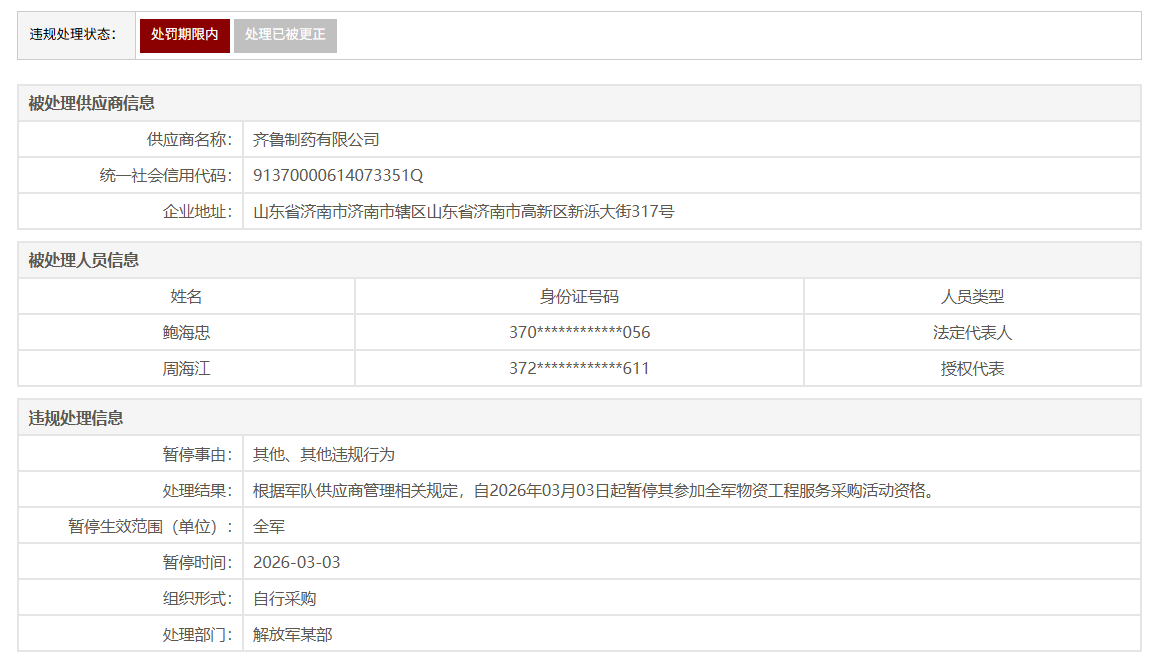Click the 违规处理信息 section header
Screen dimensions: 1155x663
76,418
